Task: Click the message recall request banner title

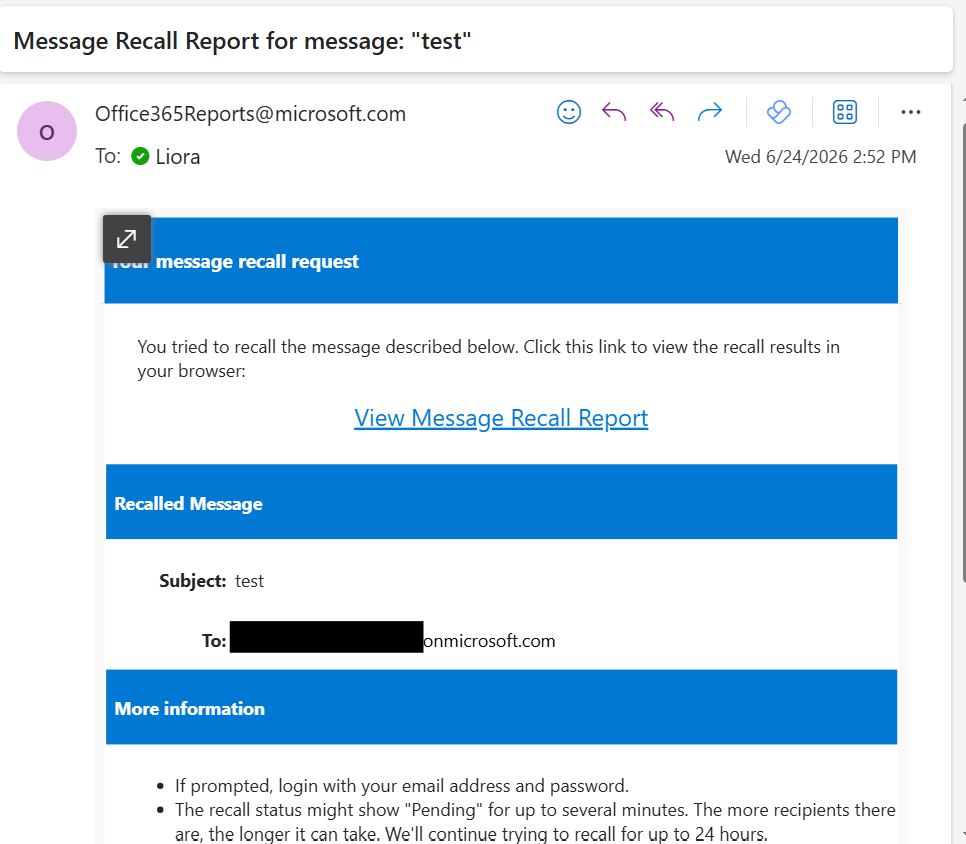Action: (234, 262)
